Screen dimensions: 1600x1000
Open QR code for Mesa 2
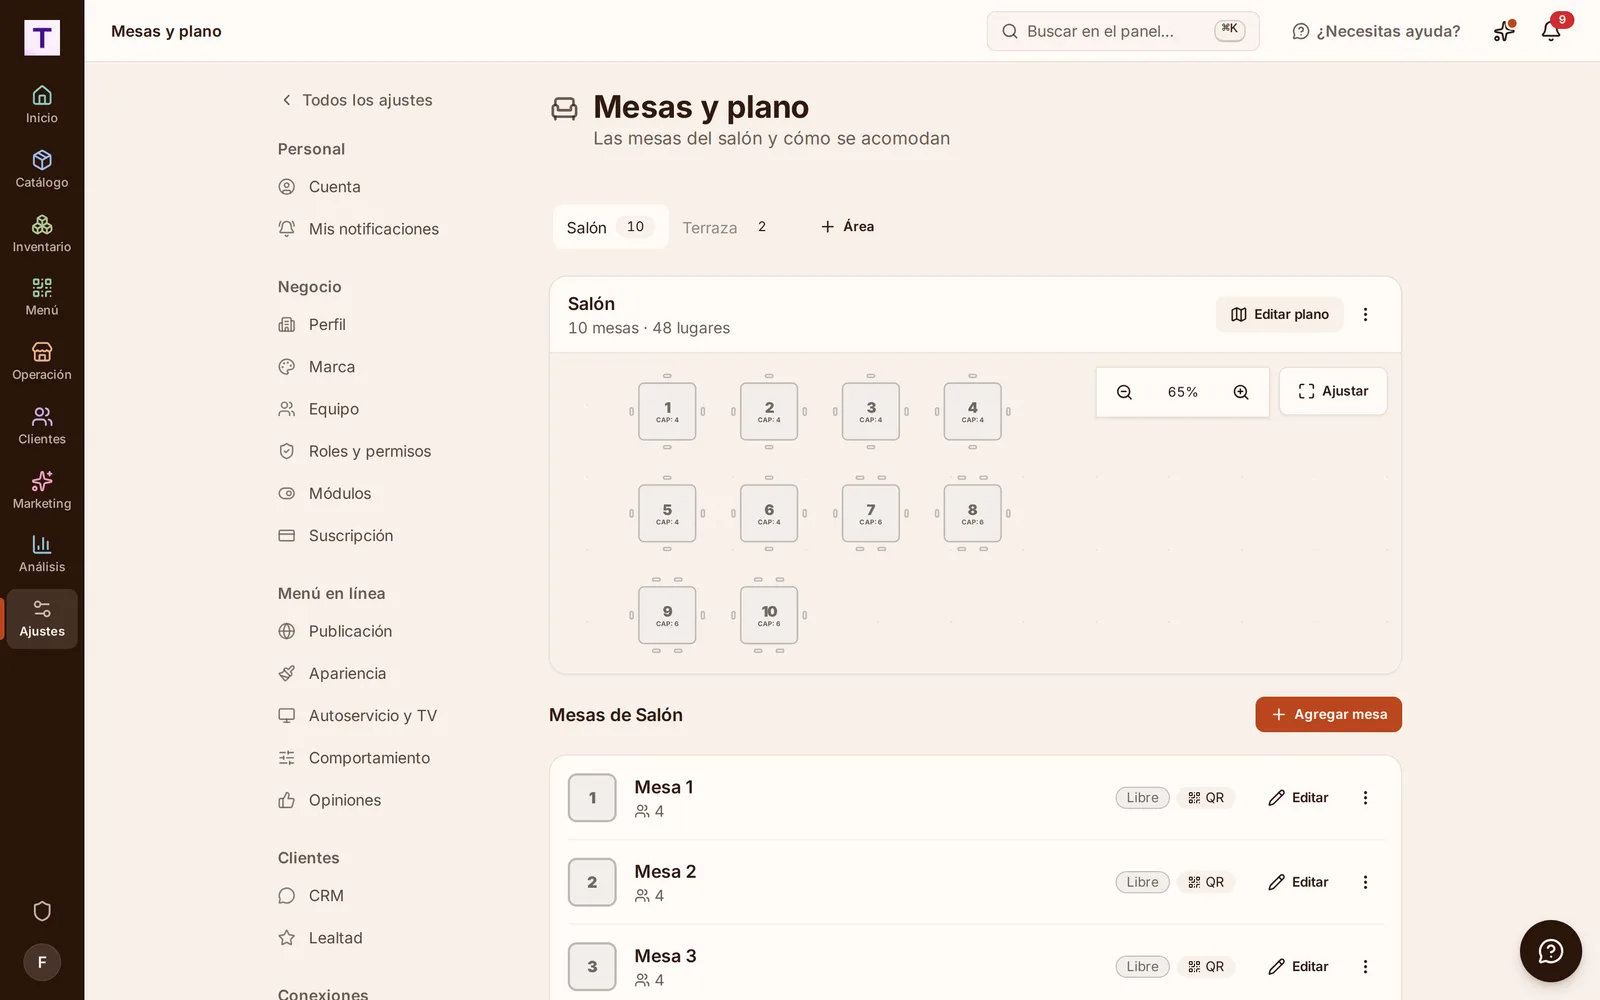[1206, 882]
